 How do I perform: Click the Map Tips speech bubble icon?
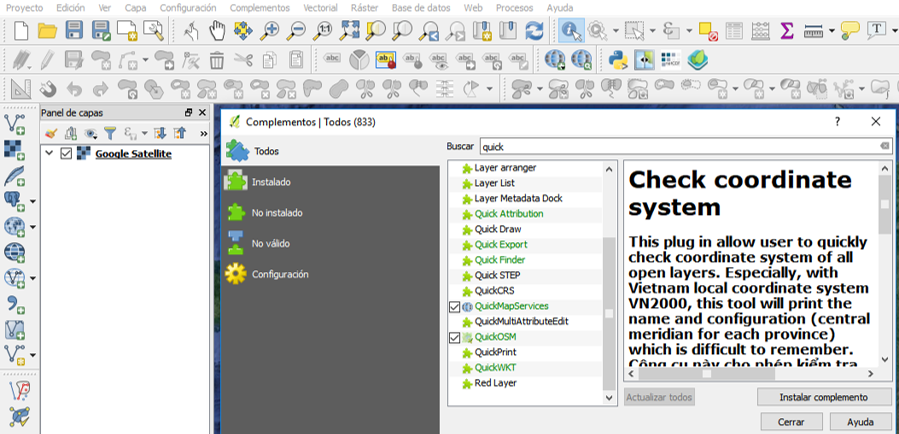(x=850, y=30)
